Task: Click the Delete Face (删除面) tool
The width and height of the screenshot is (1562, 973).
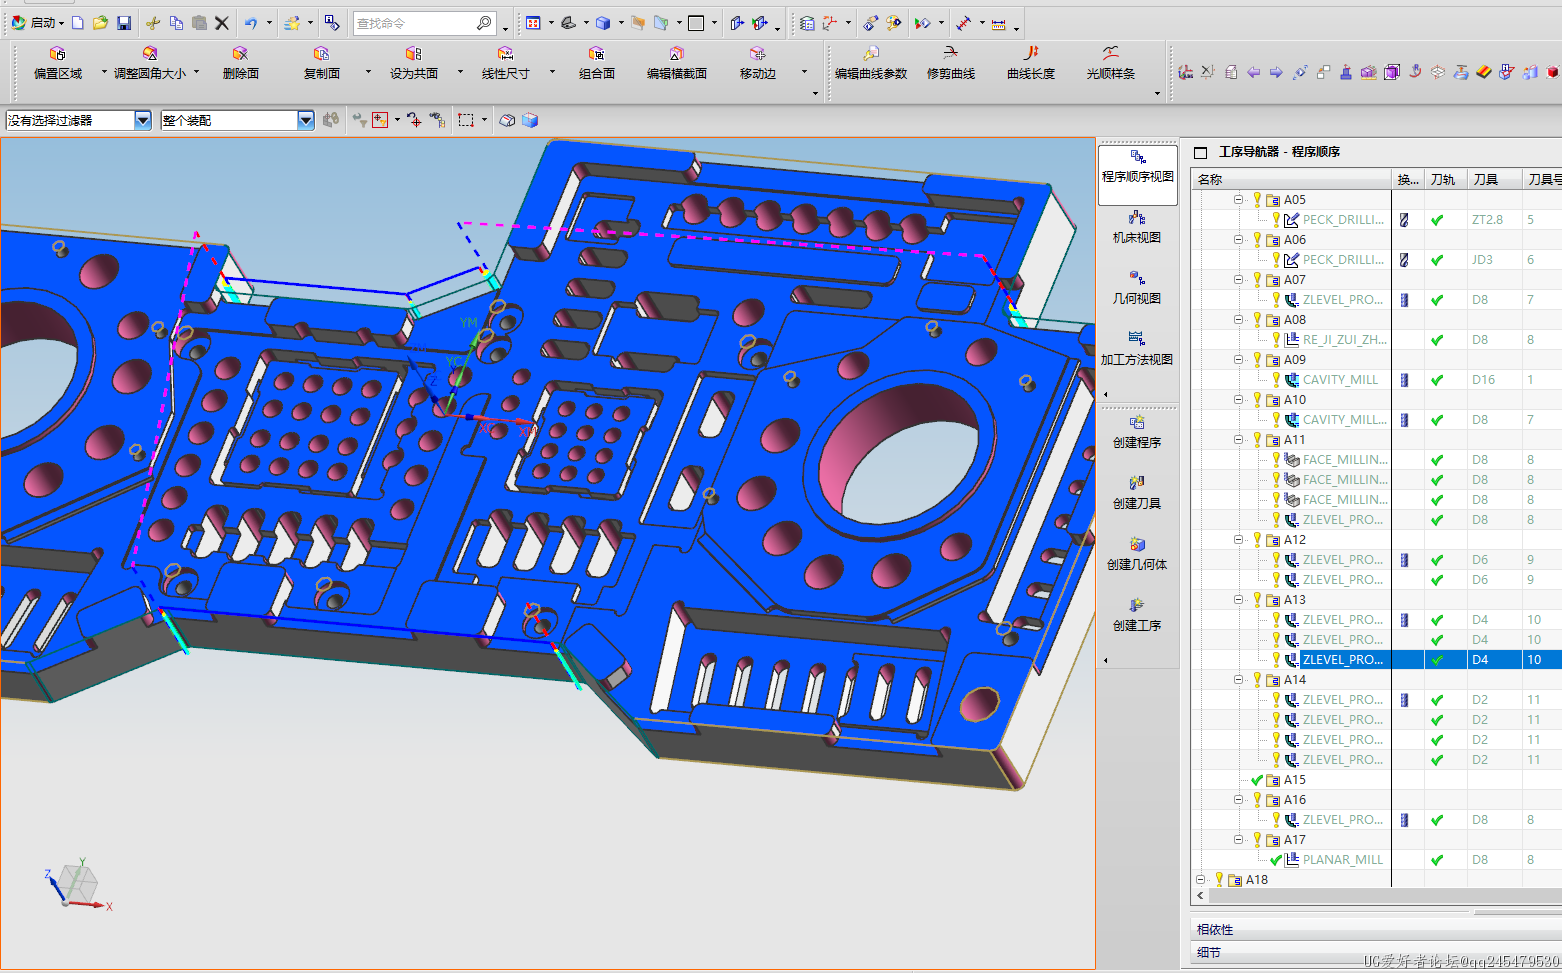Action: click(240, 63)
